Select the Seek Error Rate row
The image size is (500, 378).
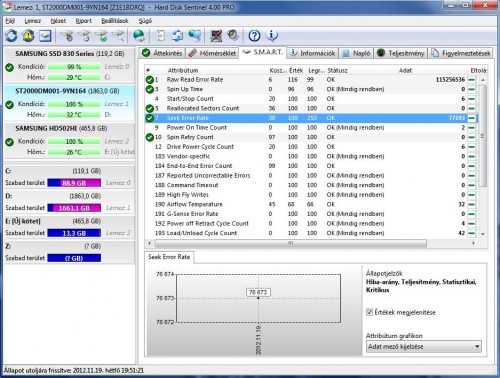coord(311,118)
